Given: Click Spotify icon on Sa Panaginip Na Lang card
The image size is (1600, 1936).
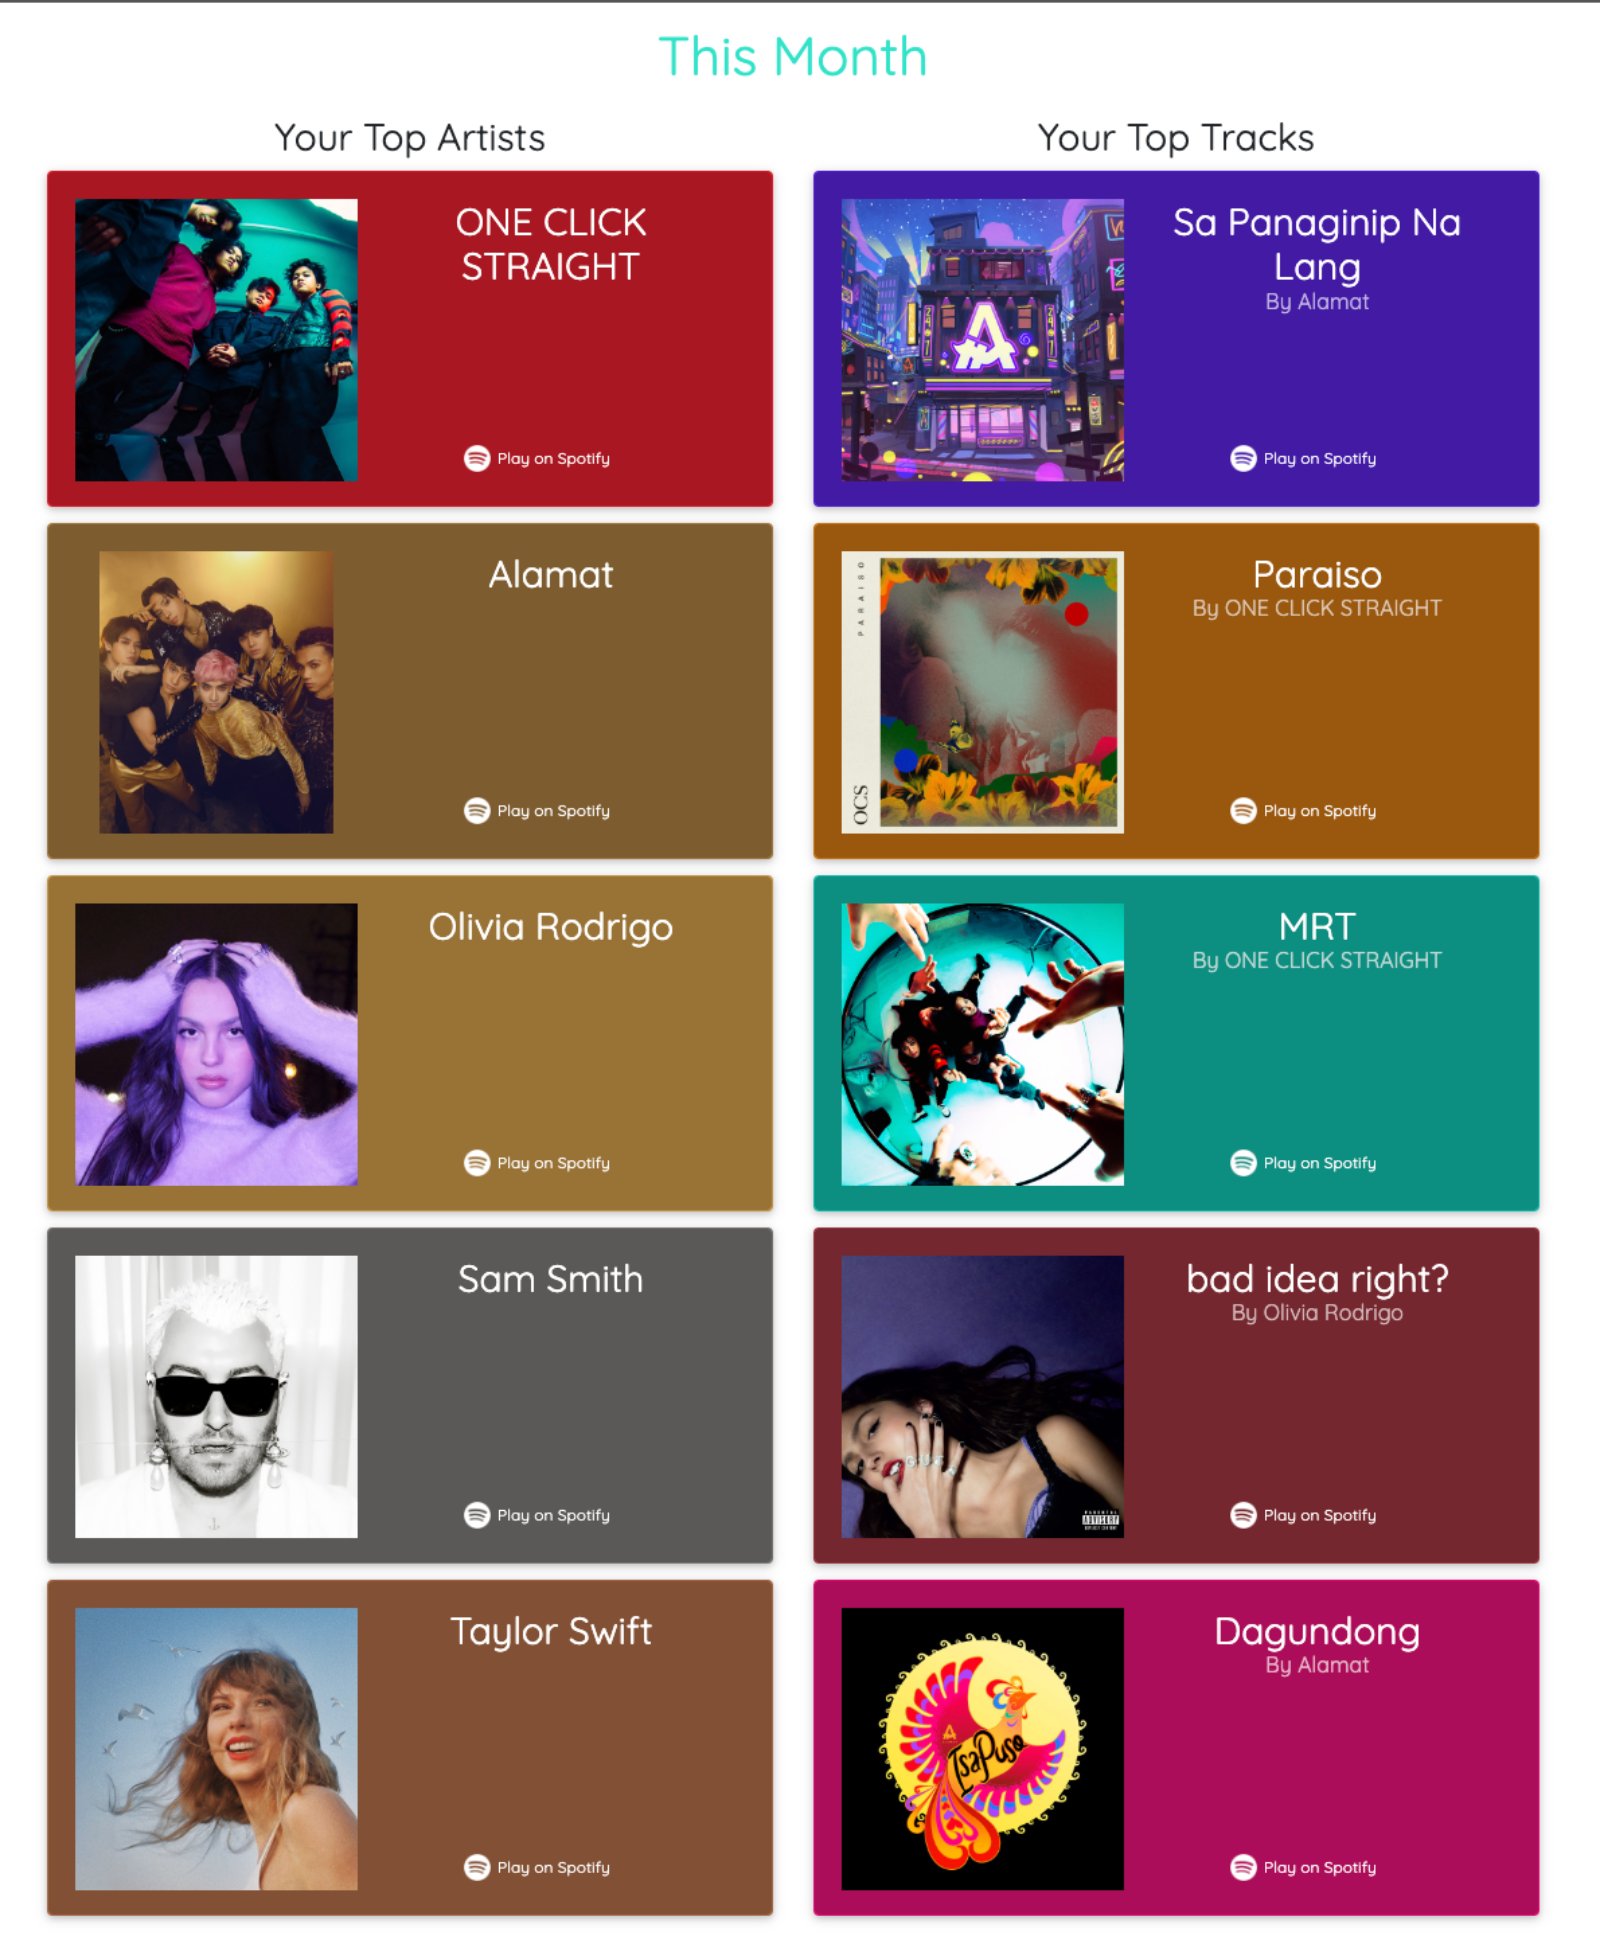Looking at the screenshot, I should (1243, 458).
